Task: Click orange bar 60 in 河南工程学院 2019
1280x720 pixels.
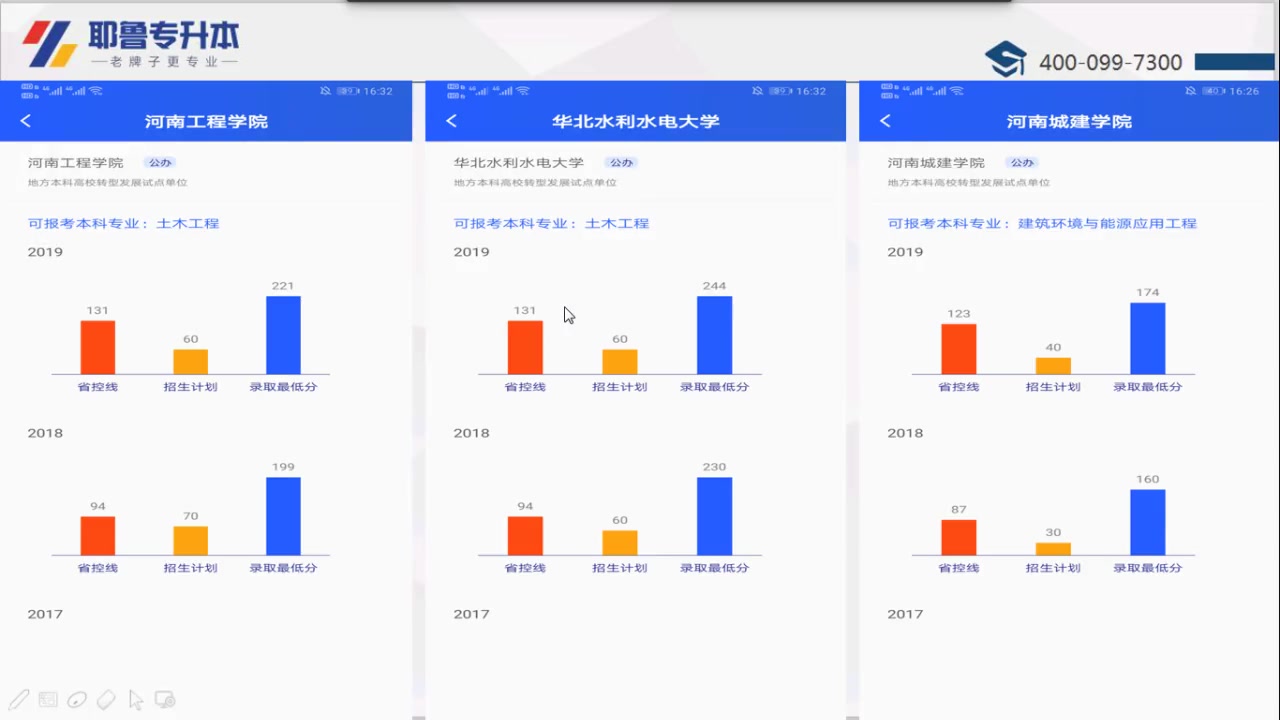Action: pyautogui.click(x=190, y=362)
